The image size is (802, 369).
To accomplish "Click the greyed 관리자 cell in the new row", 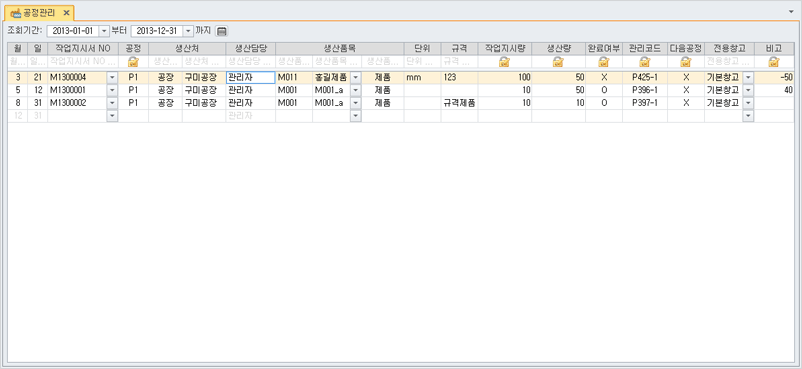I will pyautogui.click(x=251, y=116).
